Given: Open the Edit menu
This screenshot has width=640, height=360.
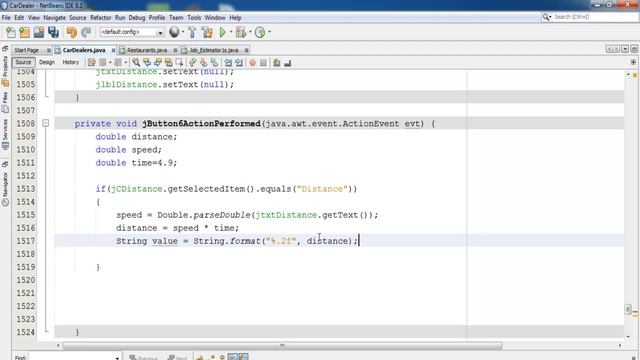Looking at the screenshot, I should click(x=19, y=18).
